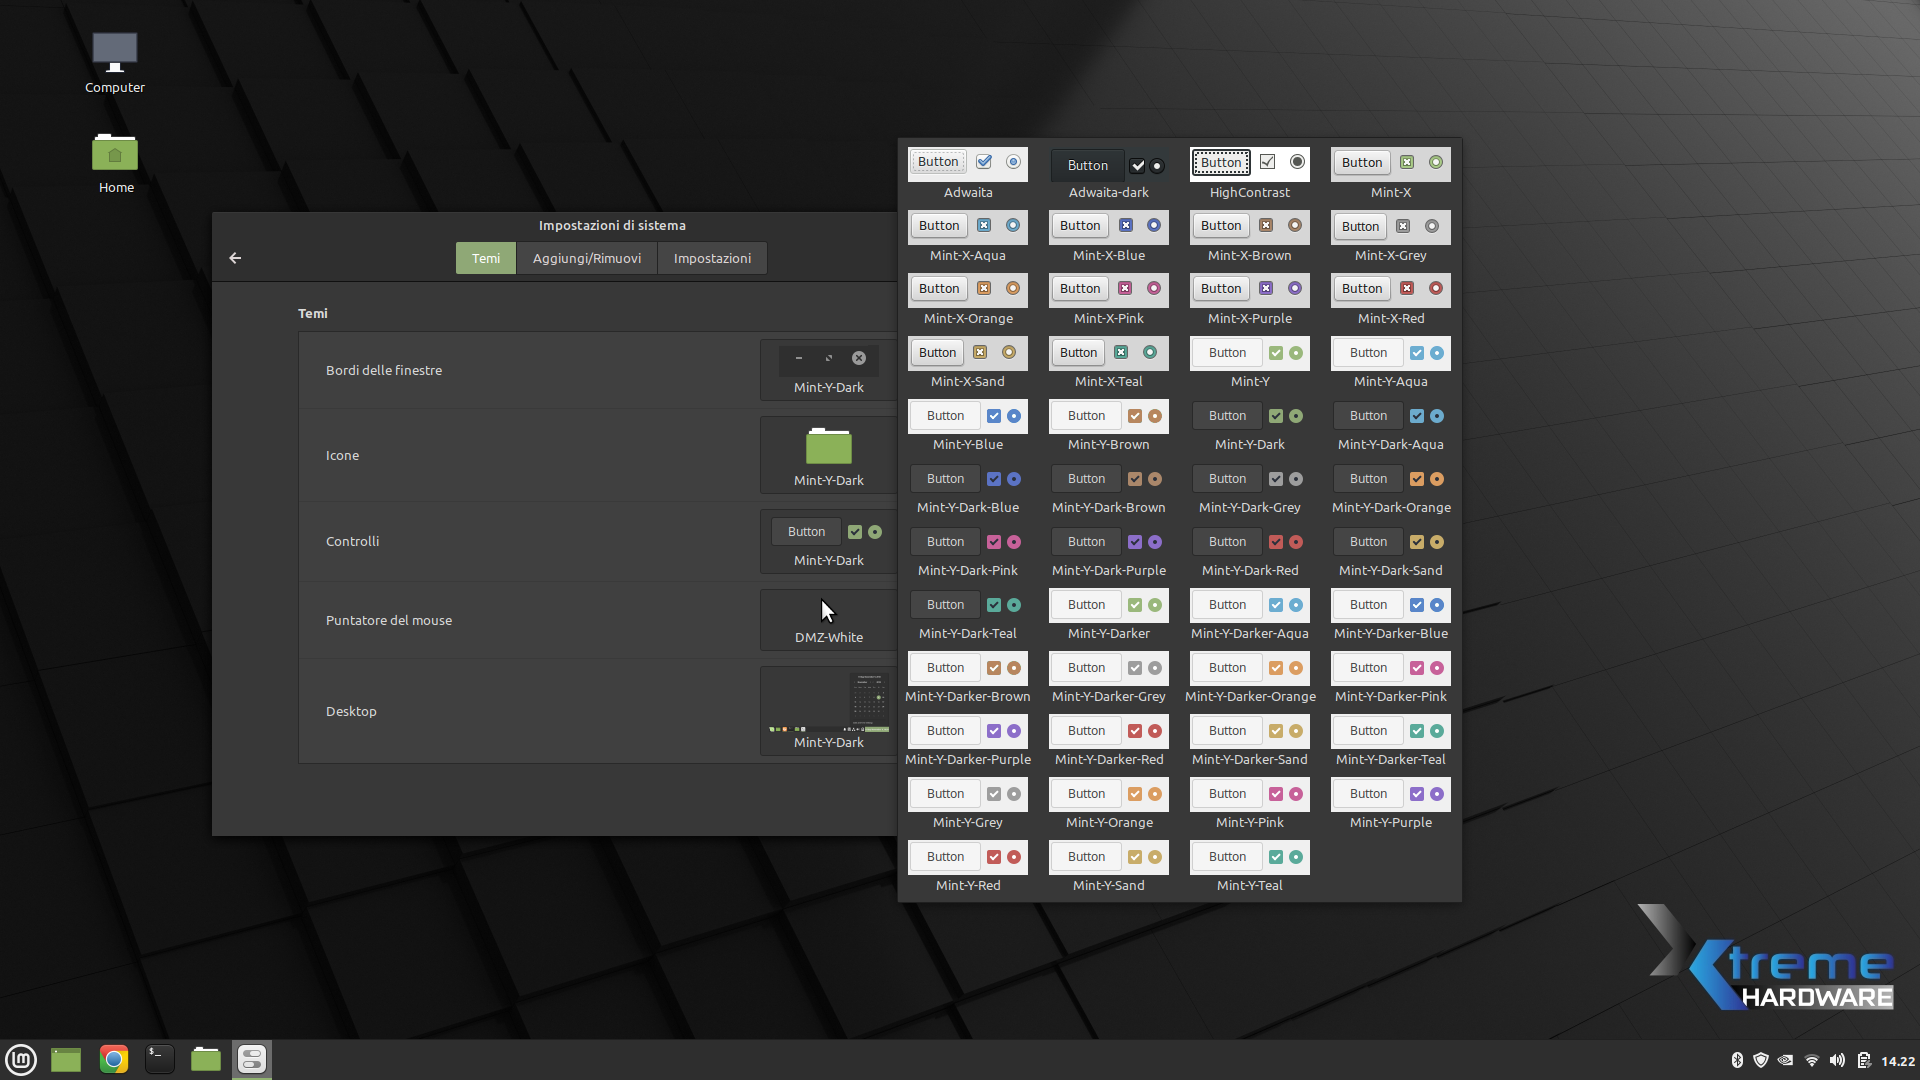This screenshot has height=1080, width=1920.
Task: Open the icons theme chooser
Action: pos(828,455)
